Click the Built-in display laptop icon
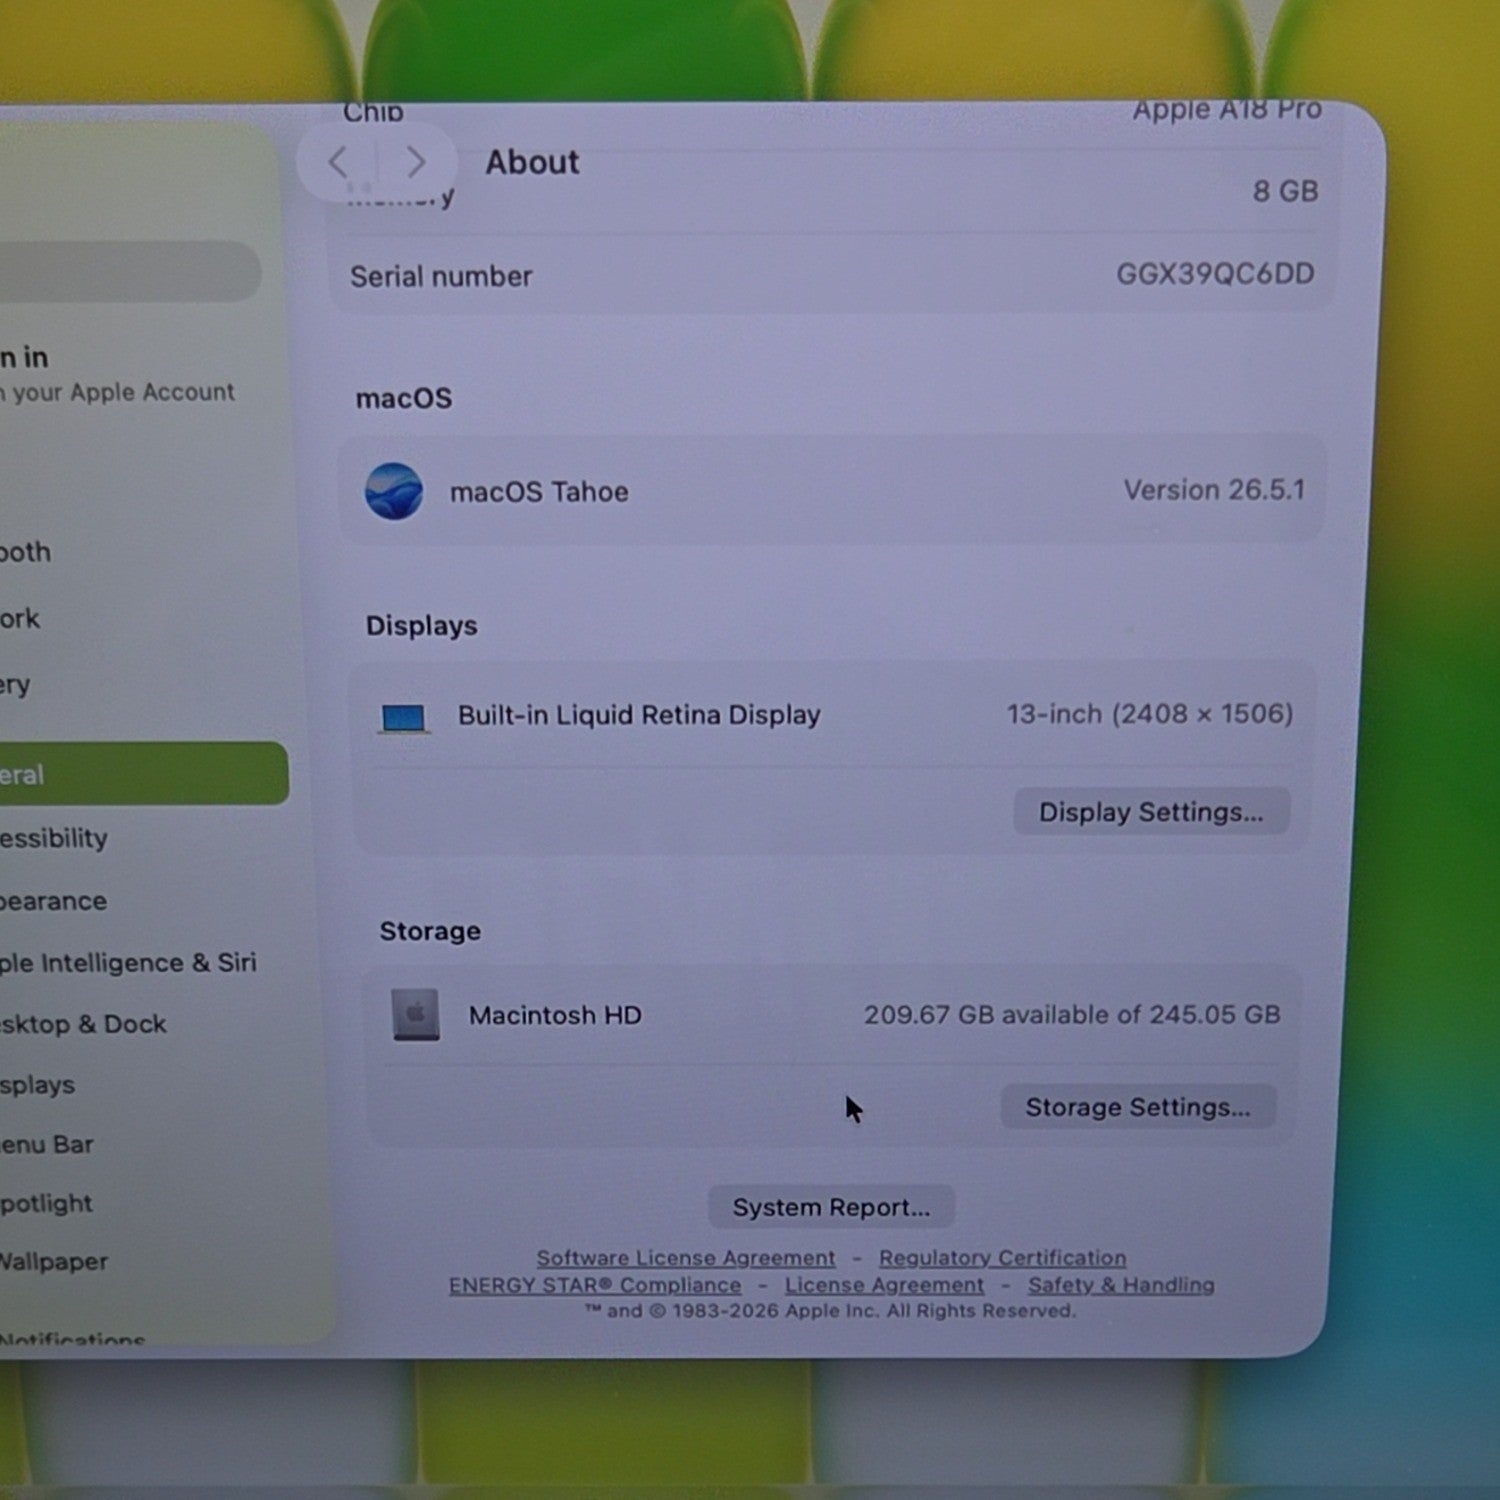 click(404, 718)
